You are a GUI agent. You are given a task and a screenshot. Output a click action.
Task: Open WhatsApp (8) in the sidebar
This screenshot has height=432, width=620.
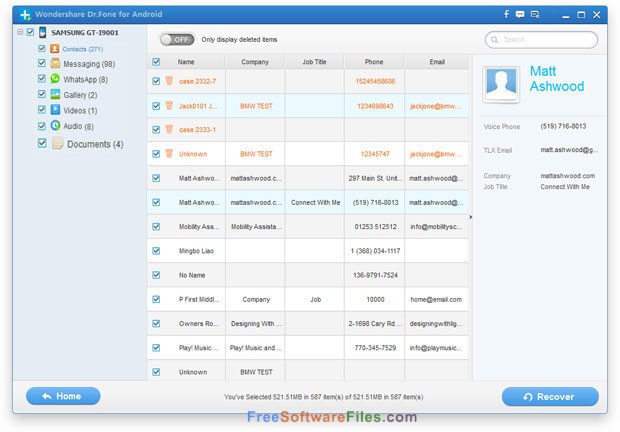(x=85, y=79)
